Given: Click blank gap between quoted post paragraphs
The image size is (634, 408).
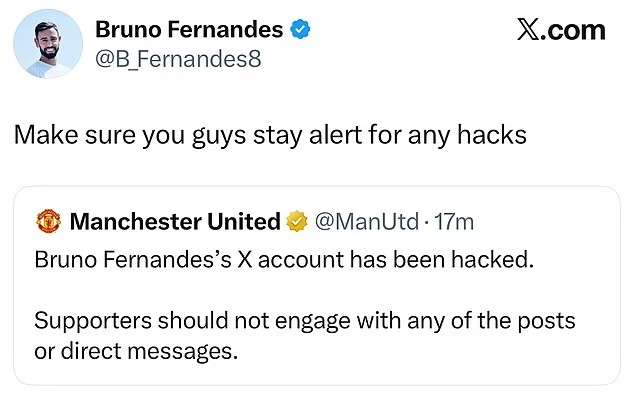Looking at the screenshot, I should (300, 291).
